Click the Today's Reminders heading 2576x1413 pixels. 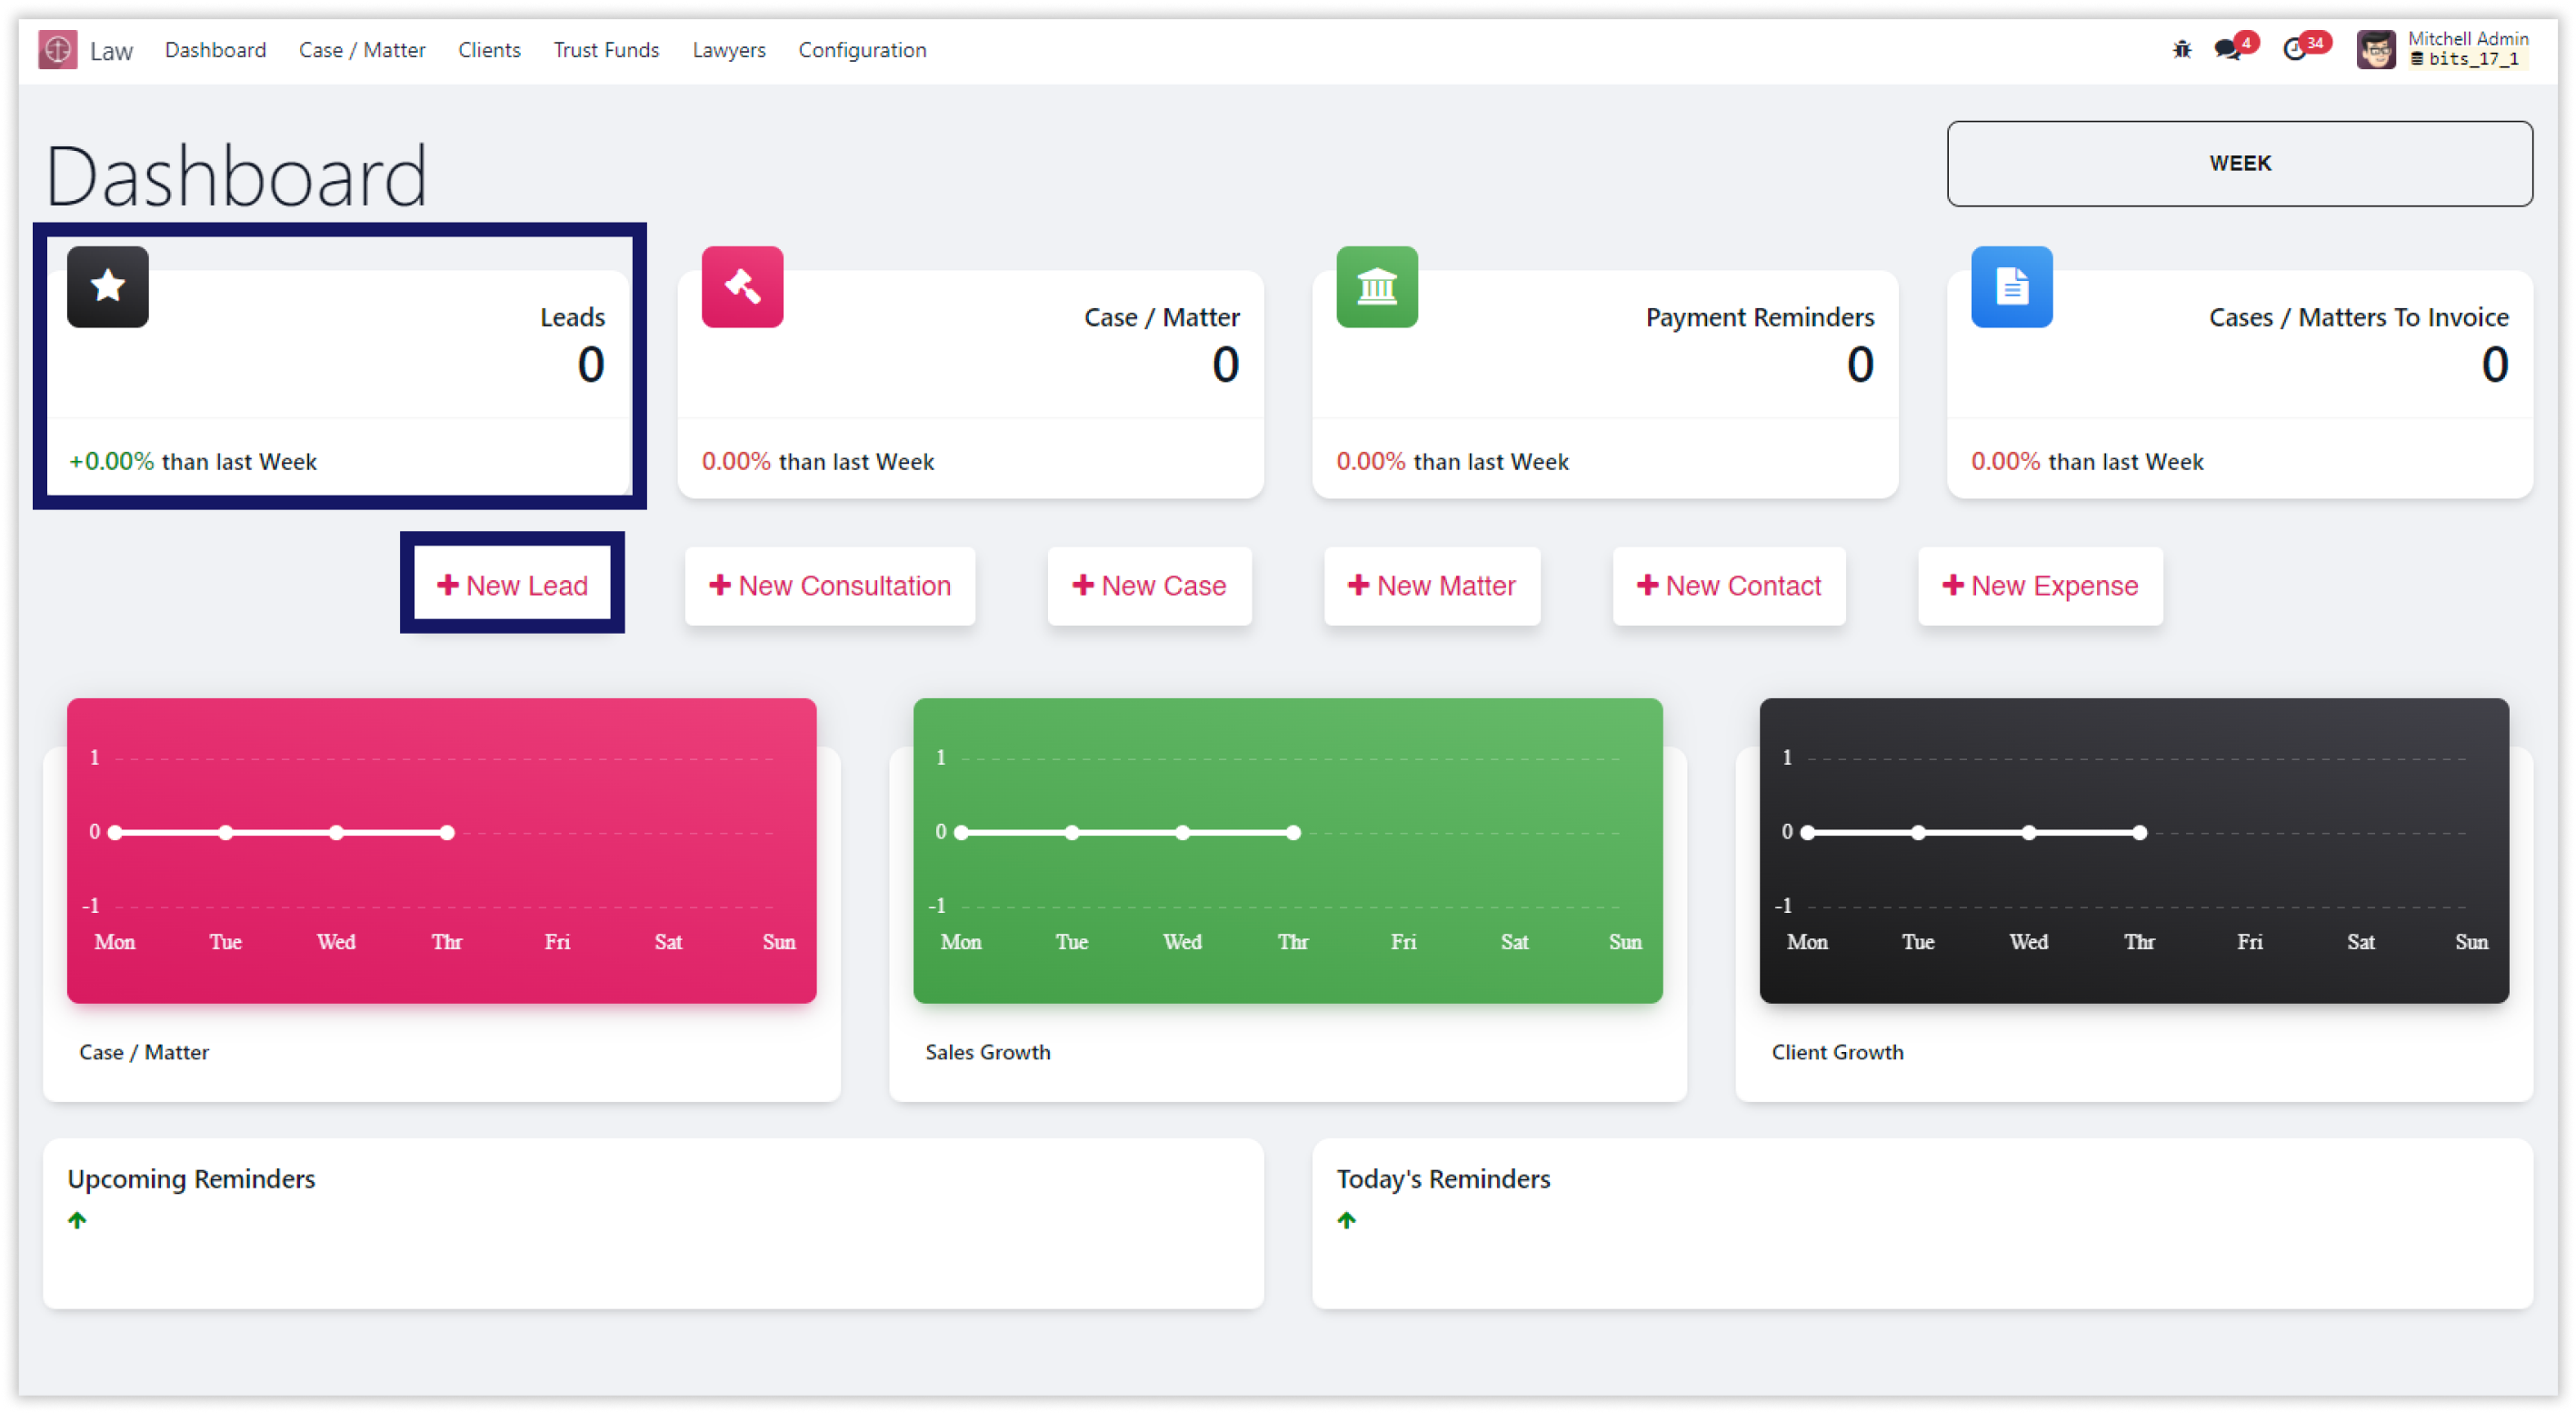click(x=1443, y=1179)
